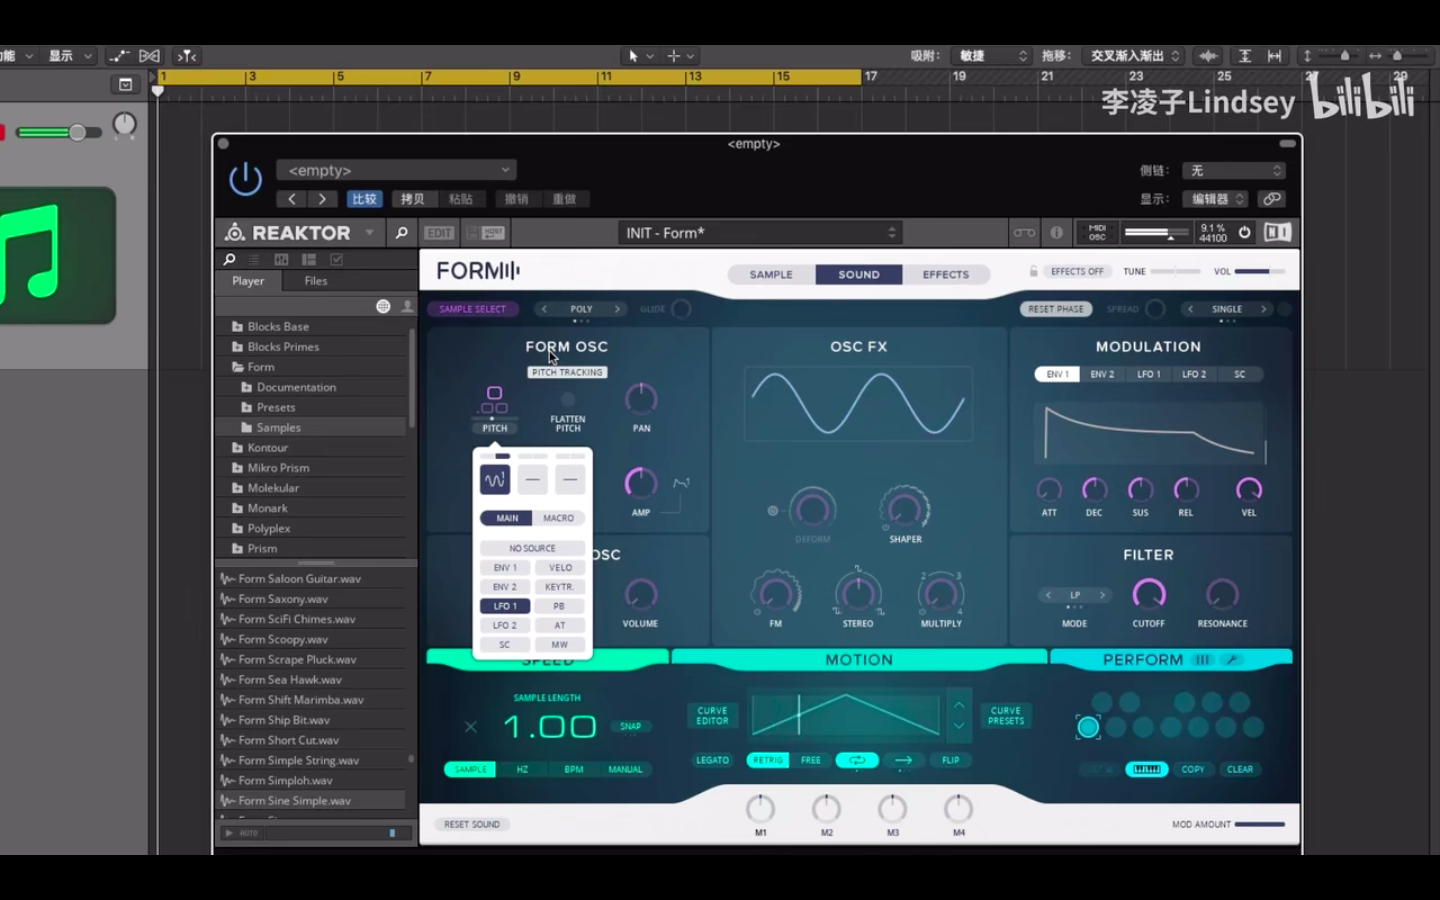Switch to the EFFECTS tab
Viewport: 1440px width, 900px height.
click(946, 275)
